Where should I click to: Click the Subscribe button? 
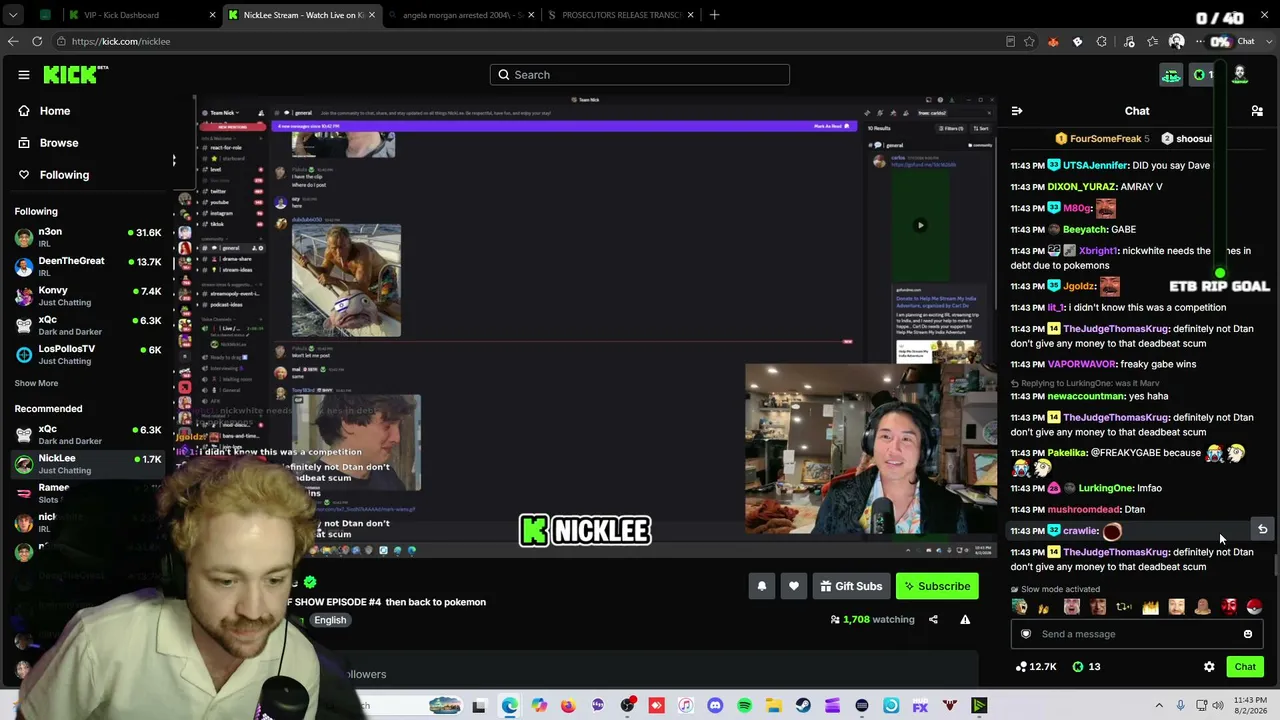pos(937,587)
